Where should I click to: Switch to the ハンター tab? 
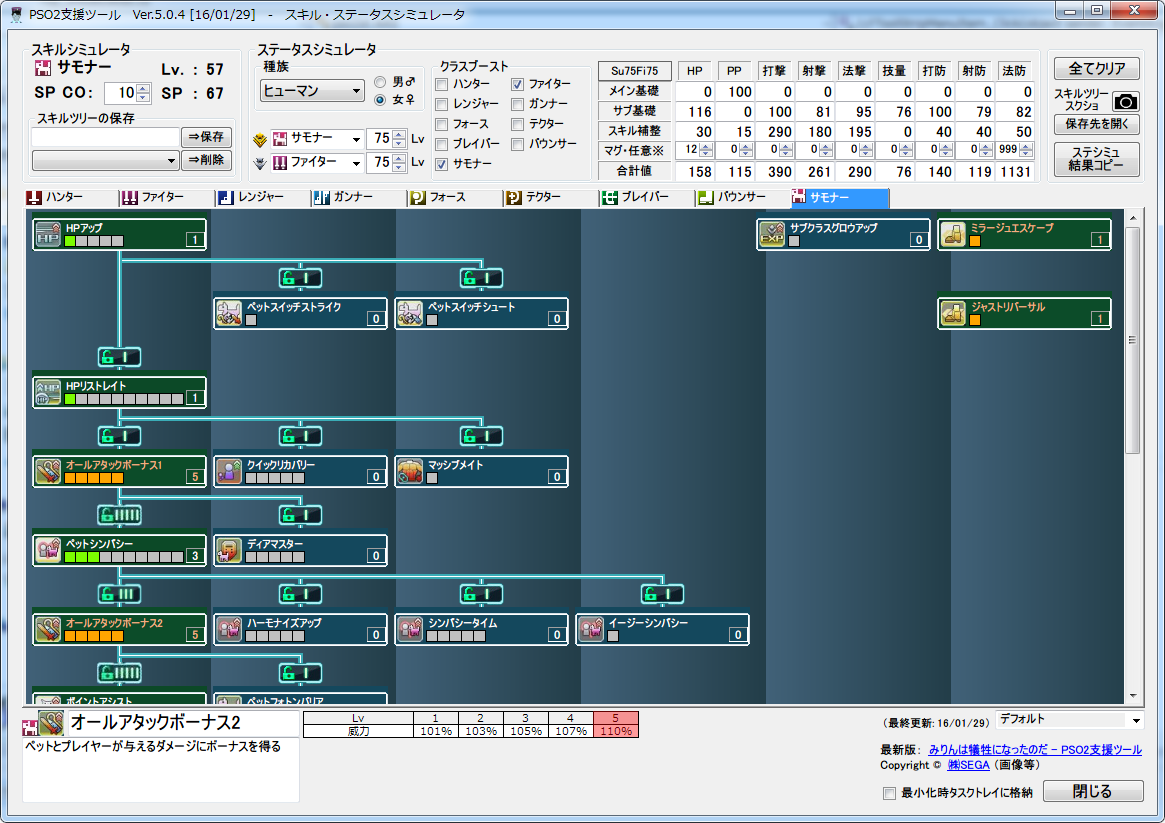click(71, 198)
